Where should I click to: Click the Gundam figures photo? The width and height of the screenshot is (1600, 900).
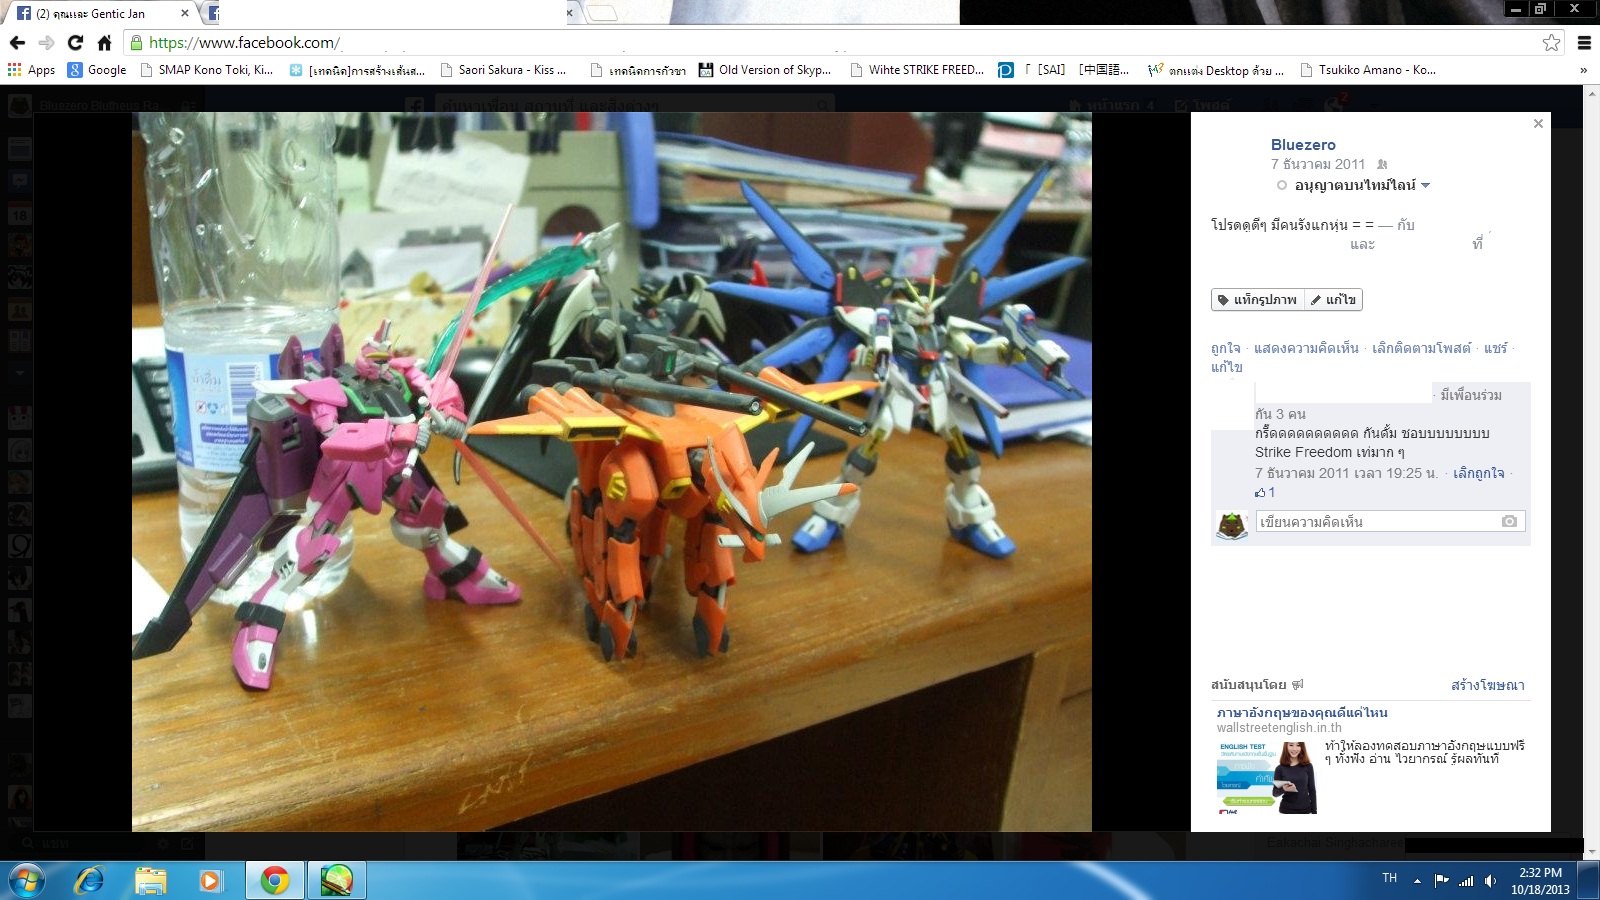pyautogui.click(x=612, y=472)
